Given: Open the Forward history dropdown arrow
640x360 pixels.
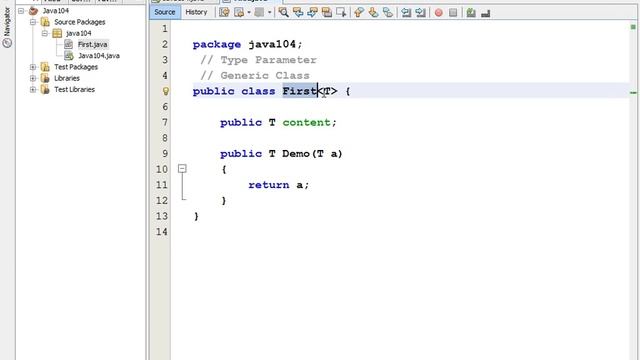Looking at the screenshot, I should (x=269, y=12).
